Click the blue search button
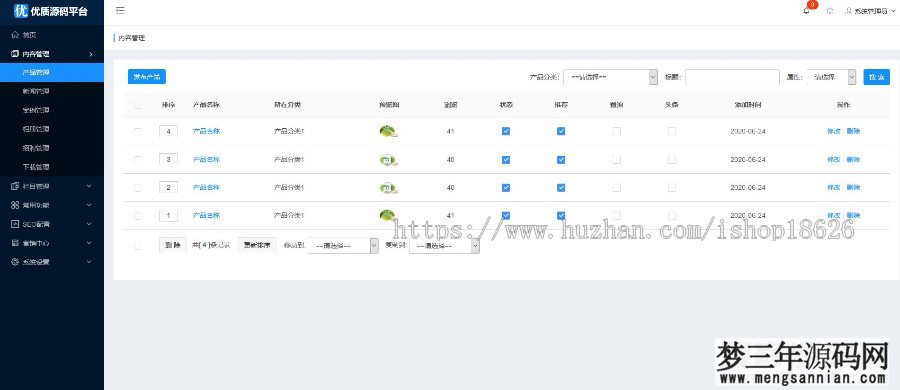 pyautogui.click(x=876, y=77)
